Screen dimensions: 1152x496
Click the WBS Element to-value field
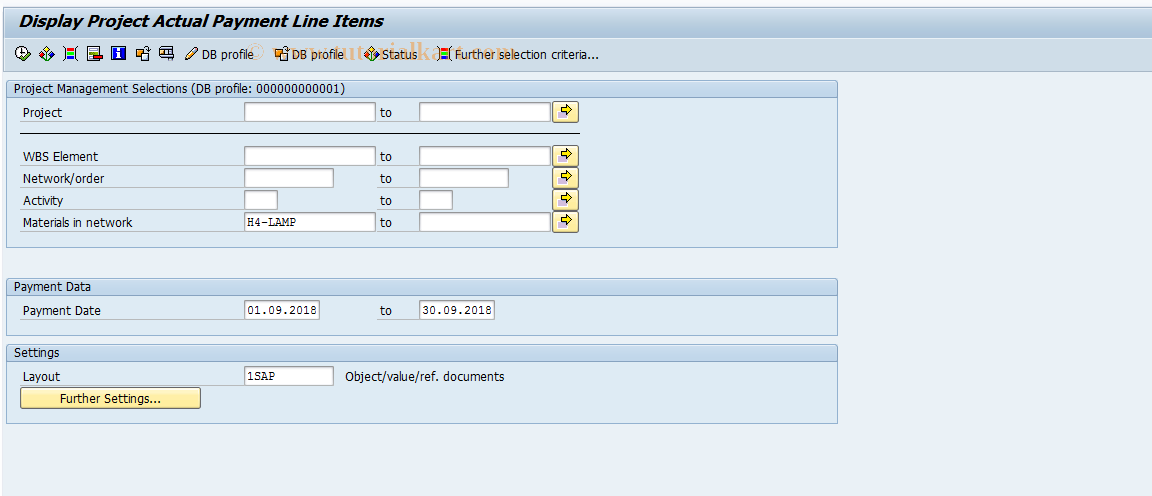[x=485, y=157]
